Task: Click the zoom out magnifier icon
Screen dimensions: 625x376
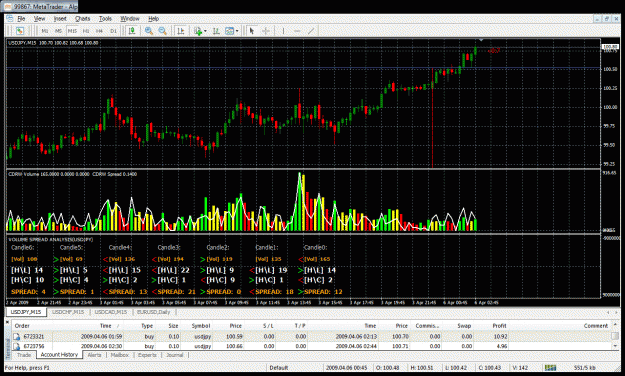Action: [162, 31]
